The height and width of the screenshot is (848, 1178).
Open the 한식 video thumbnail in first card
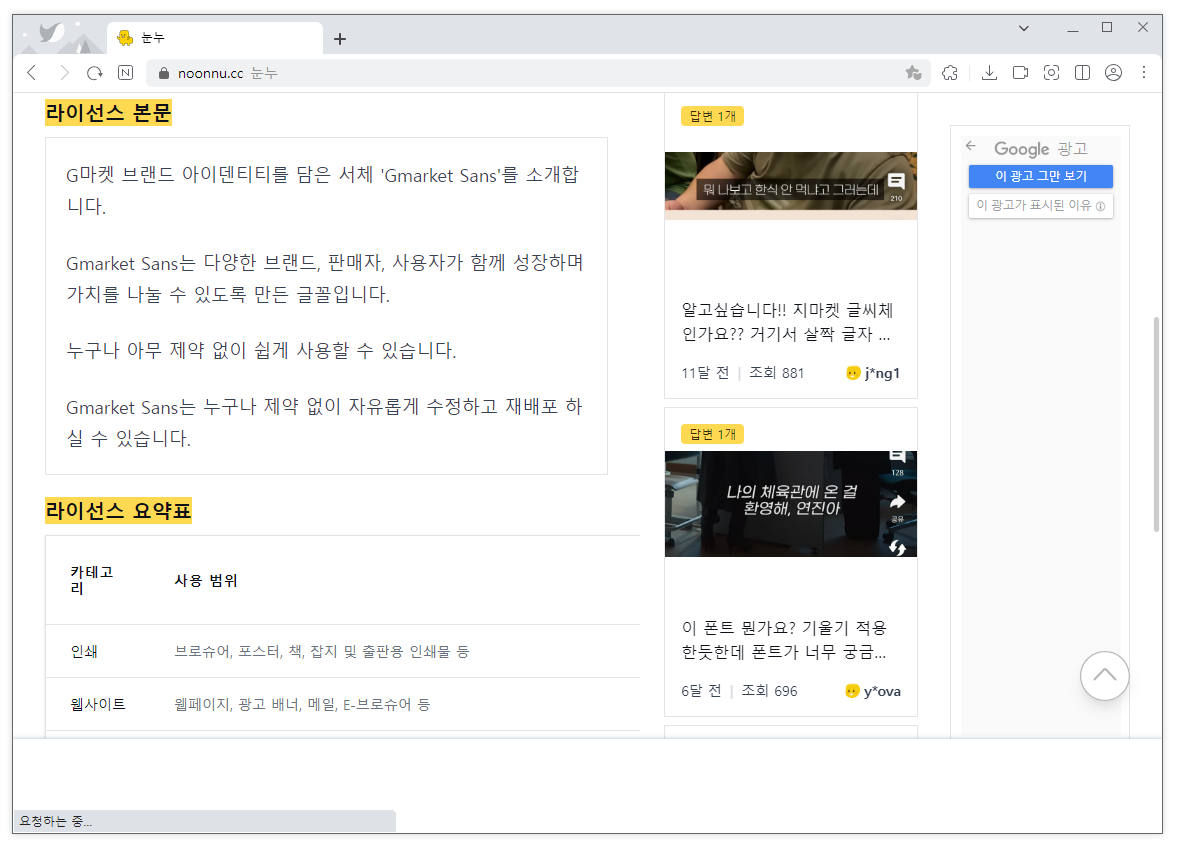[790, 186]
